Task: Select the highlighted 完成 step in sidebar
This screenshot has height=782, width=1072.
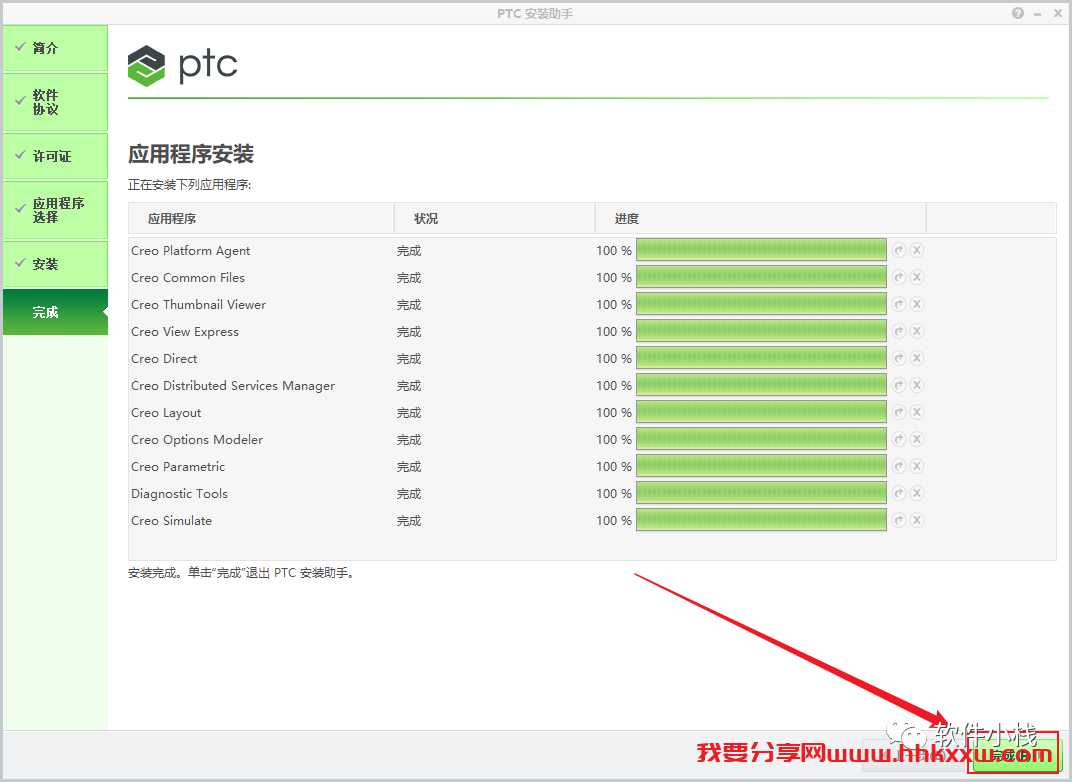Action: 55,312
